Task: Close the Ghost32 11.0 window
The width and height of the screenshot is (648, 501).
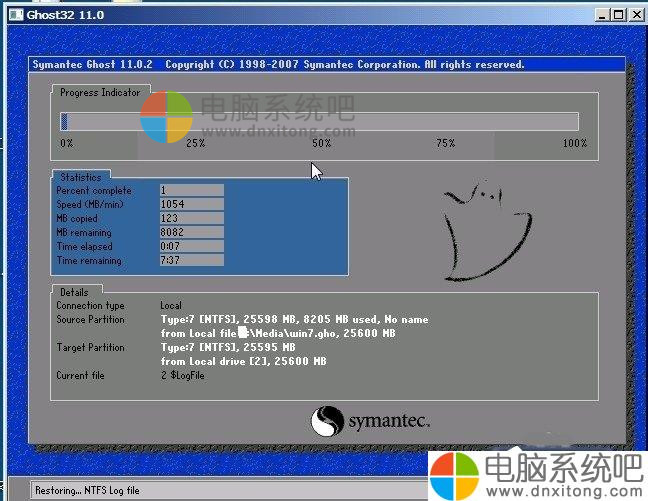Action: pos(636,15)
